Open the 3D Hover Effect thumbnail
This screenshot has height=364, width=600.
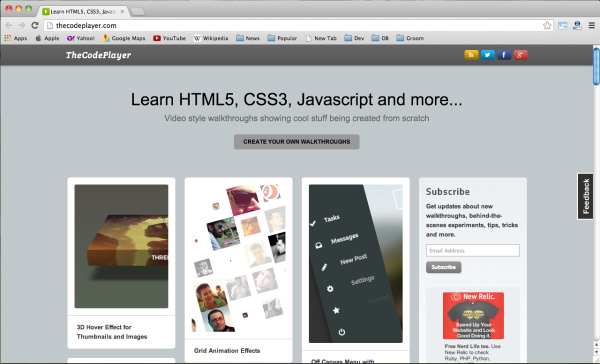[121, 246]
